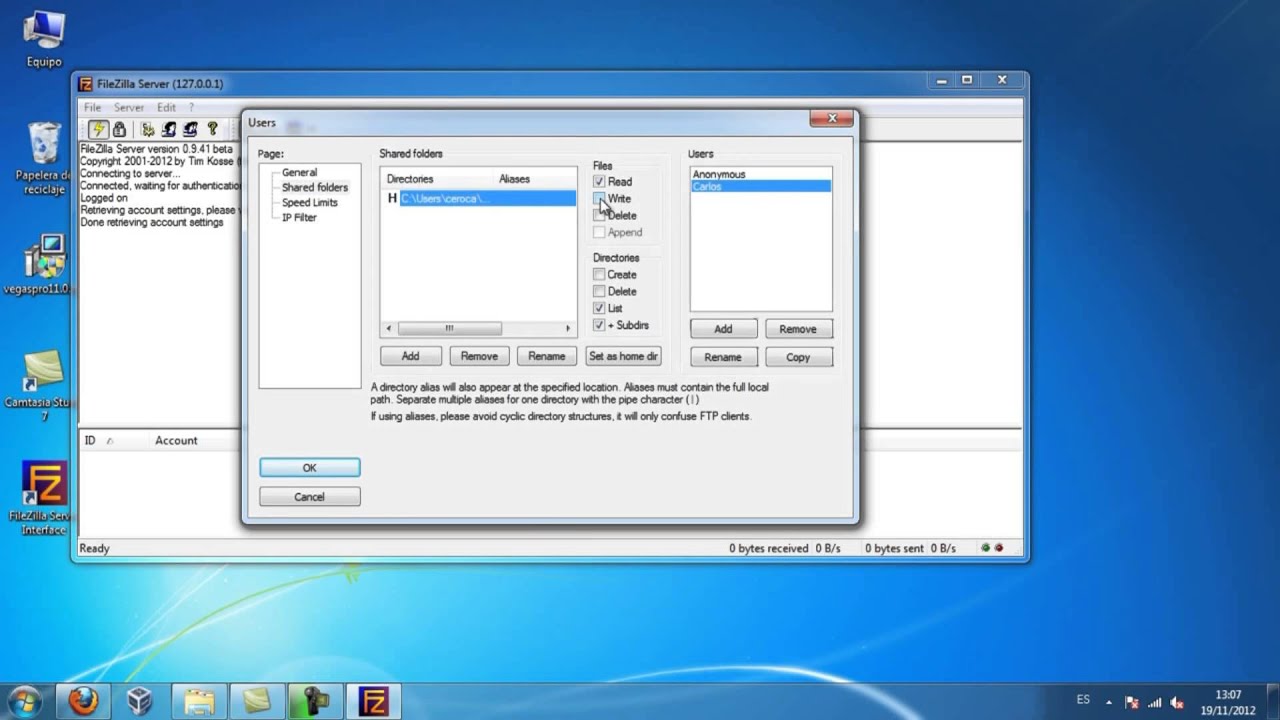Click the scrollbar left arrow in directories list

click(x=389, y=329)
